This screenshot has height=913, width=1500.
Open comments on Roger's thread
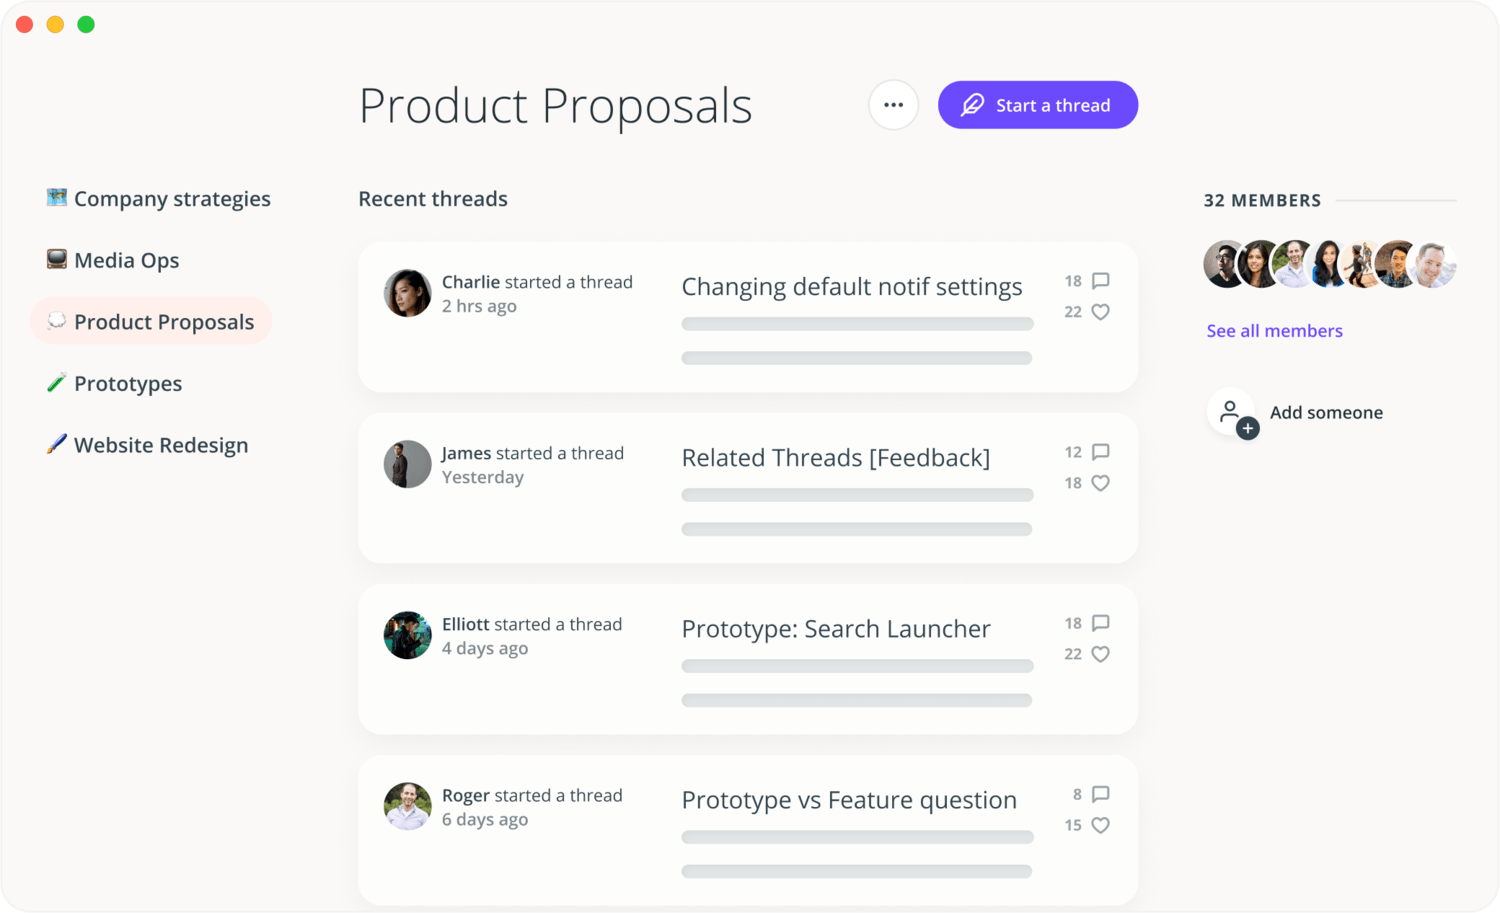click(1100, 794)
